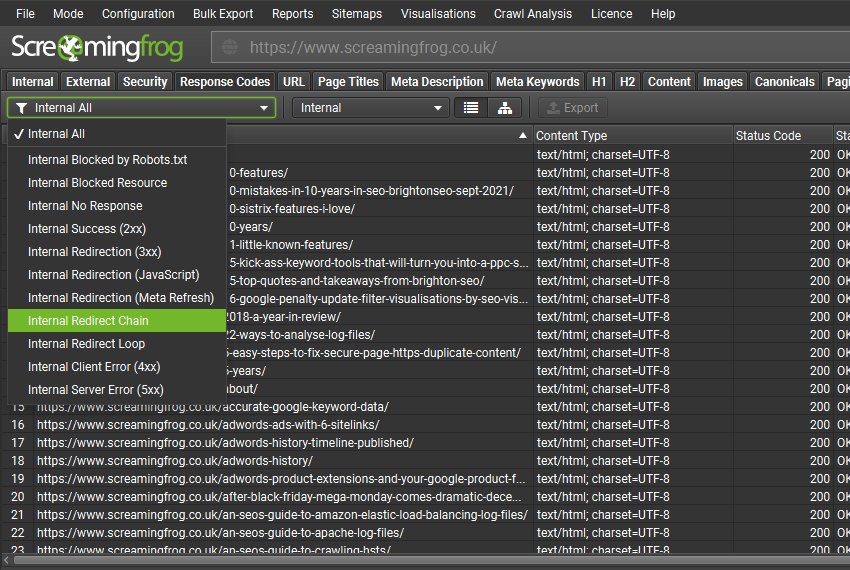Click the filter funnel icon
The height and width of the screenshot is (570, 850).
tap(21, 108)
